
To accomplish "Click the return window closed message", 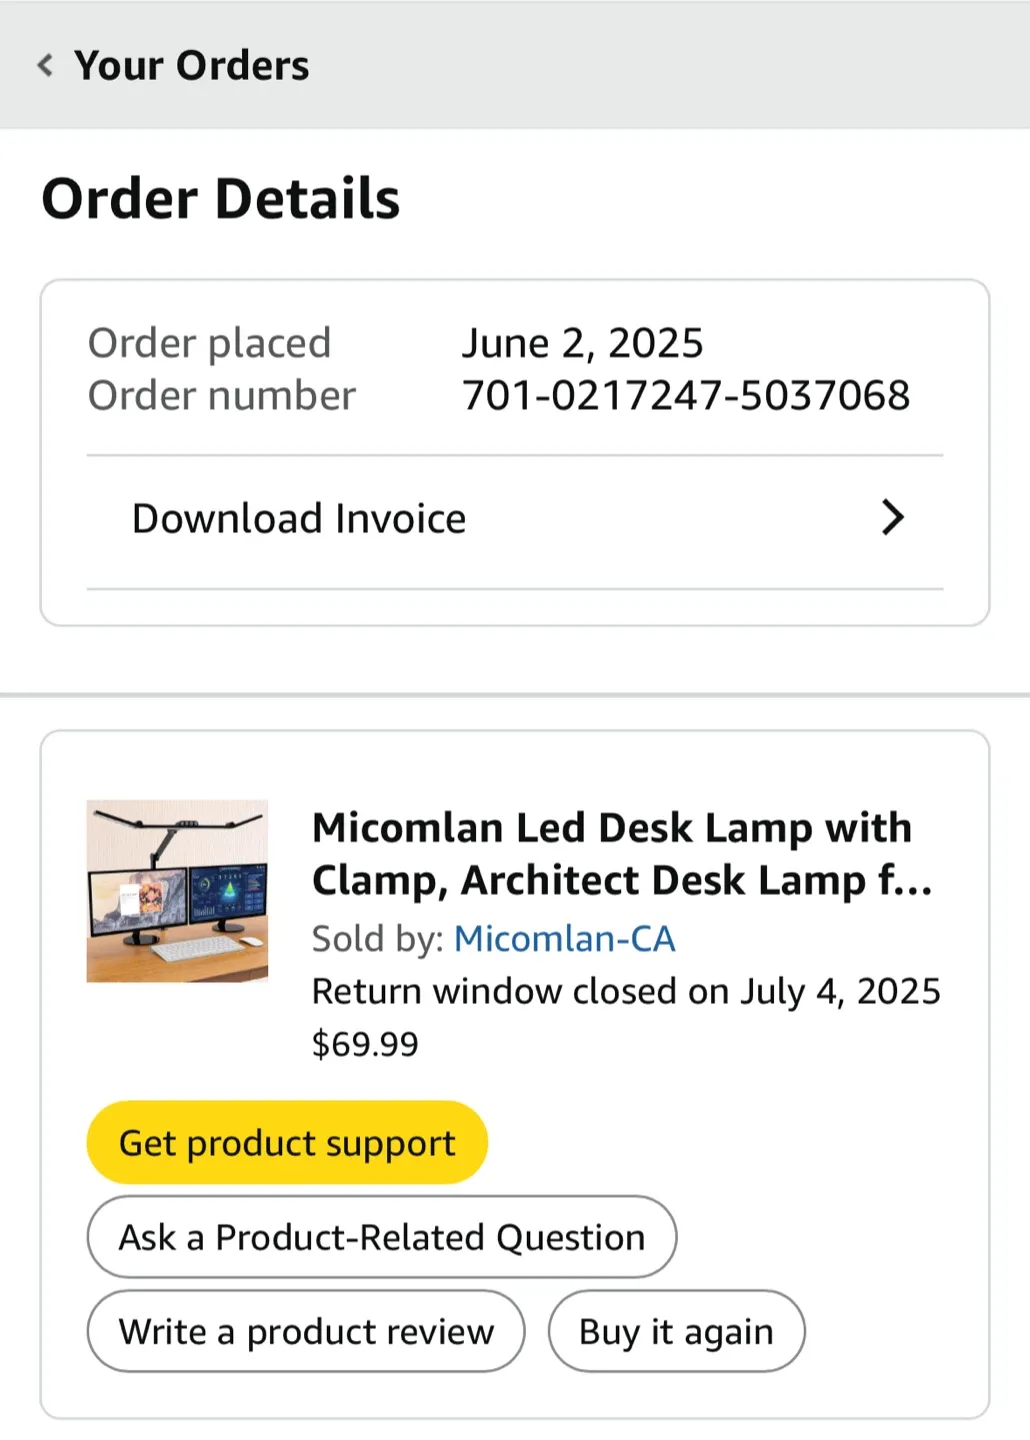I will pos(627,990).
